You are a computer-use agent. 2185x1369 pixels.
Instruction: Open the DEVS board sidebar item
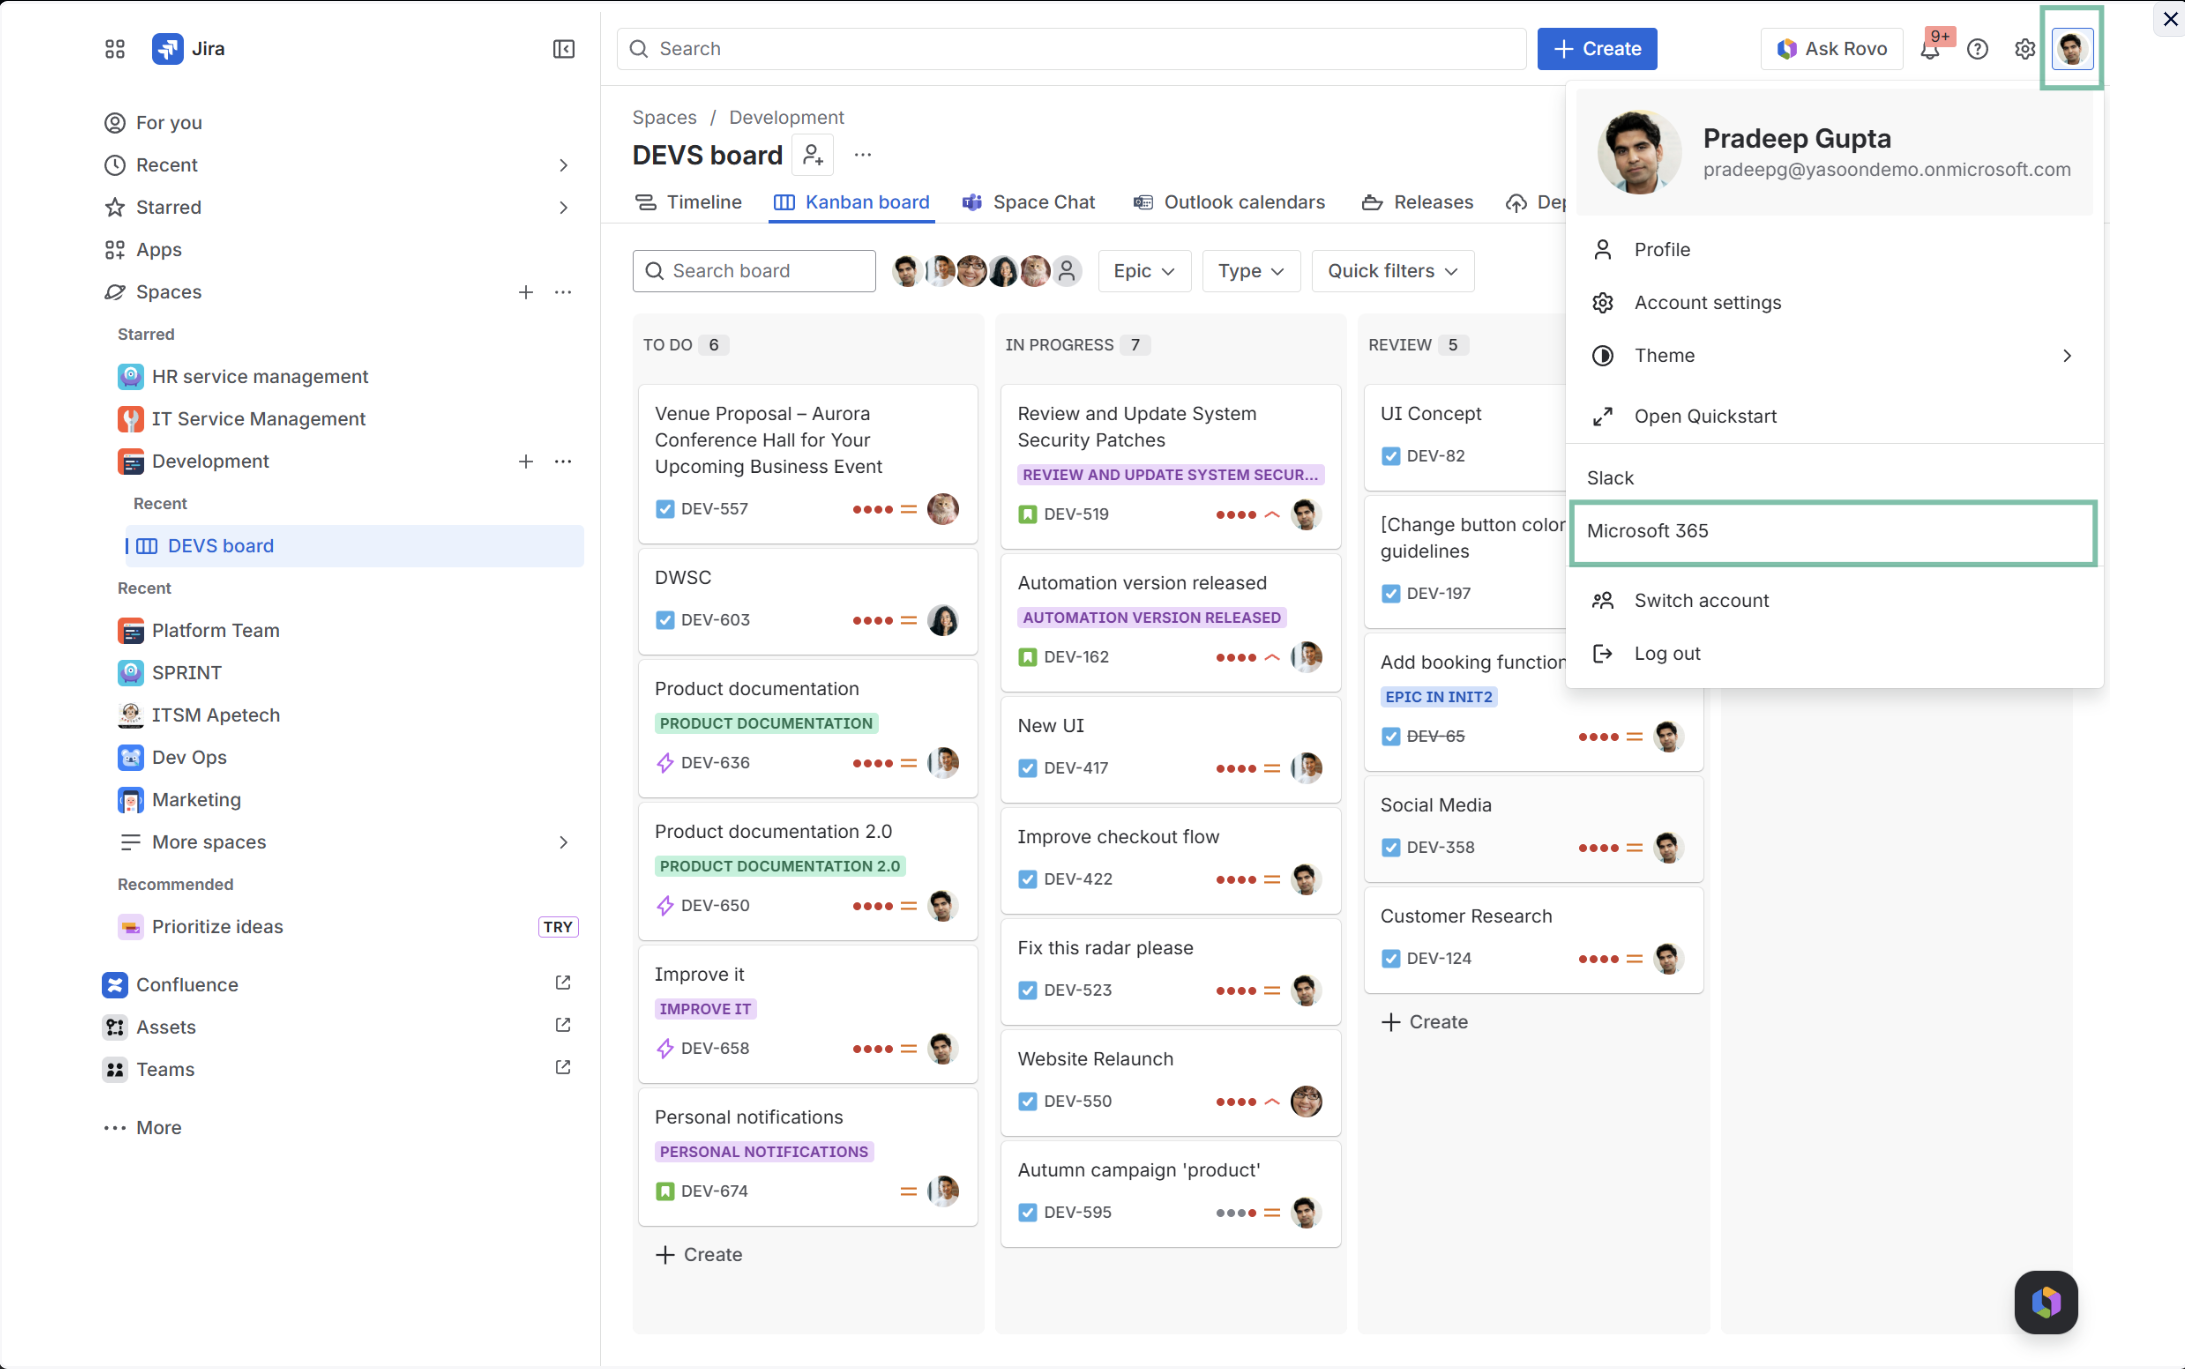[354, 546]
